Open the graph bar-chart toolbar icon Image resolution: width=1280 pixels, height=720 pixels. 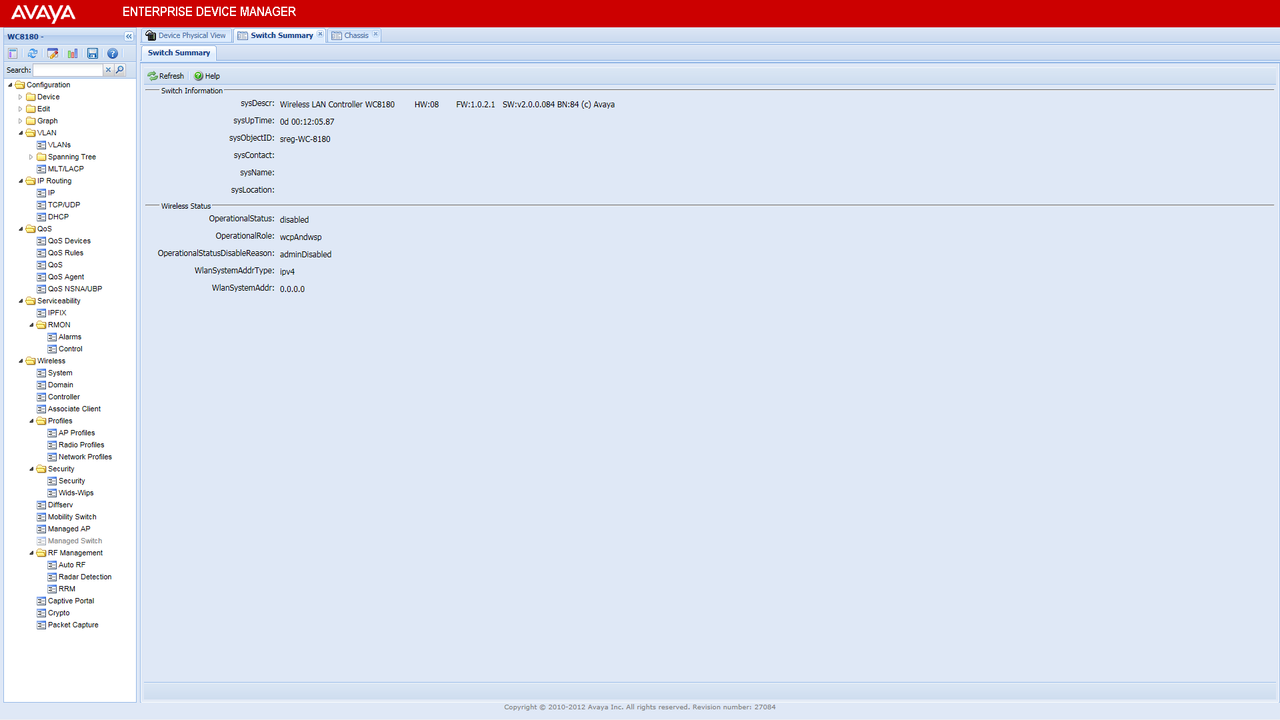coord(73,53)
